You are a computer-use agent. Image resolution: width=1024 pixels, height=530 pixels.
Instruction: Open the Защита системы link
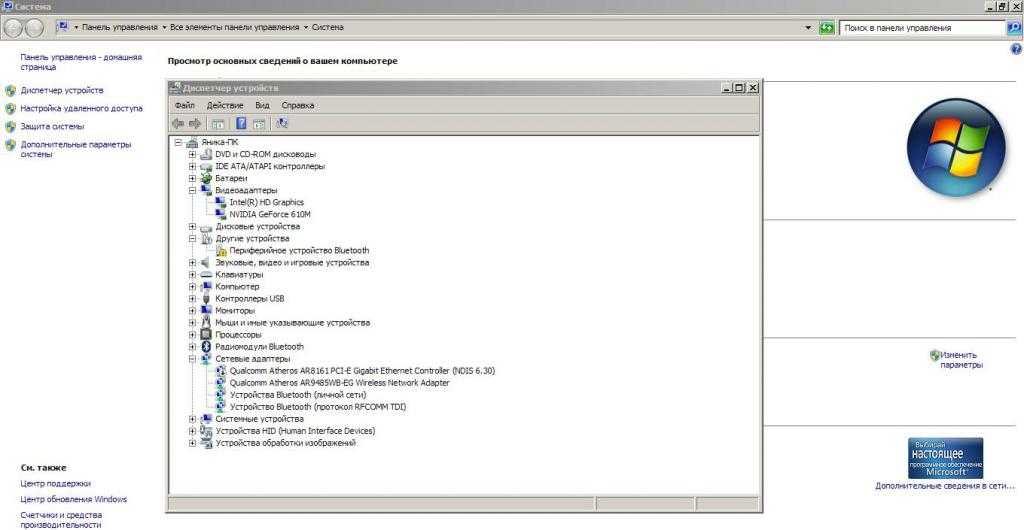pos(52,127)
